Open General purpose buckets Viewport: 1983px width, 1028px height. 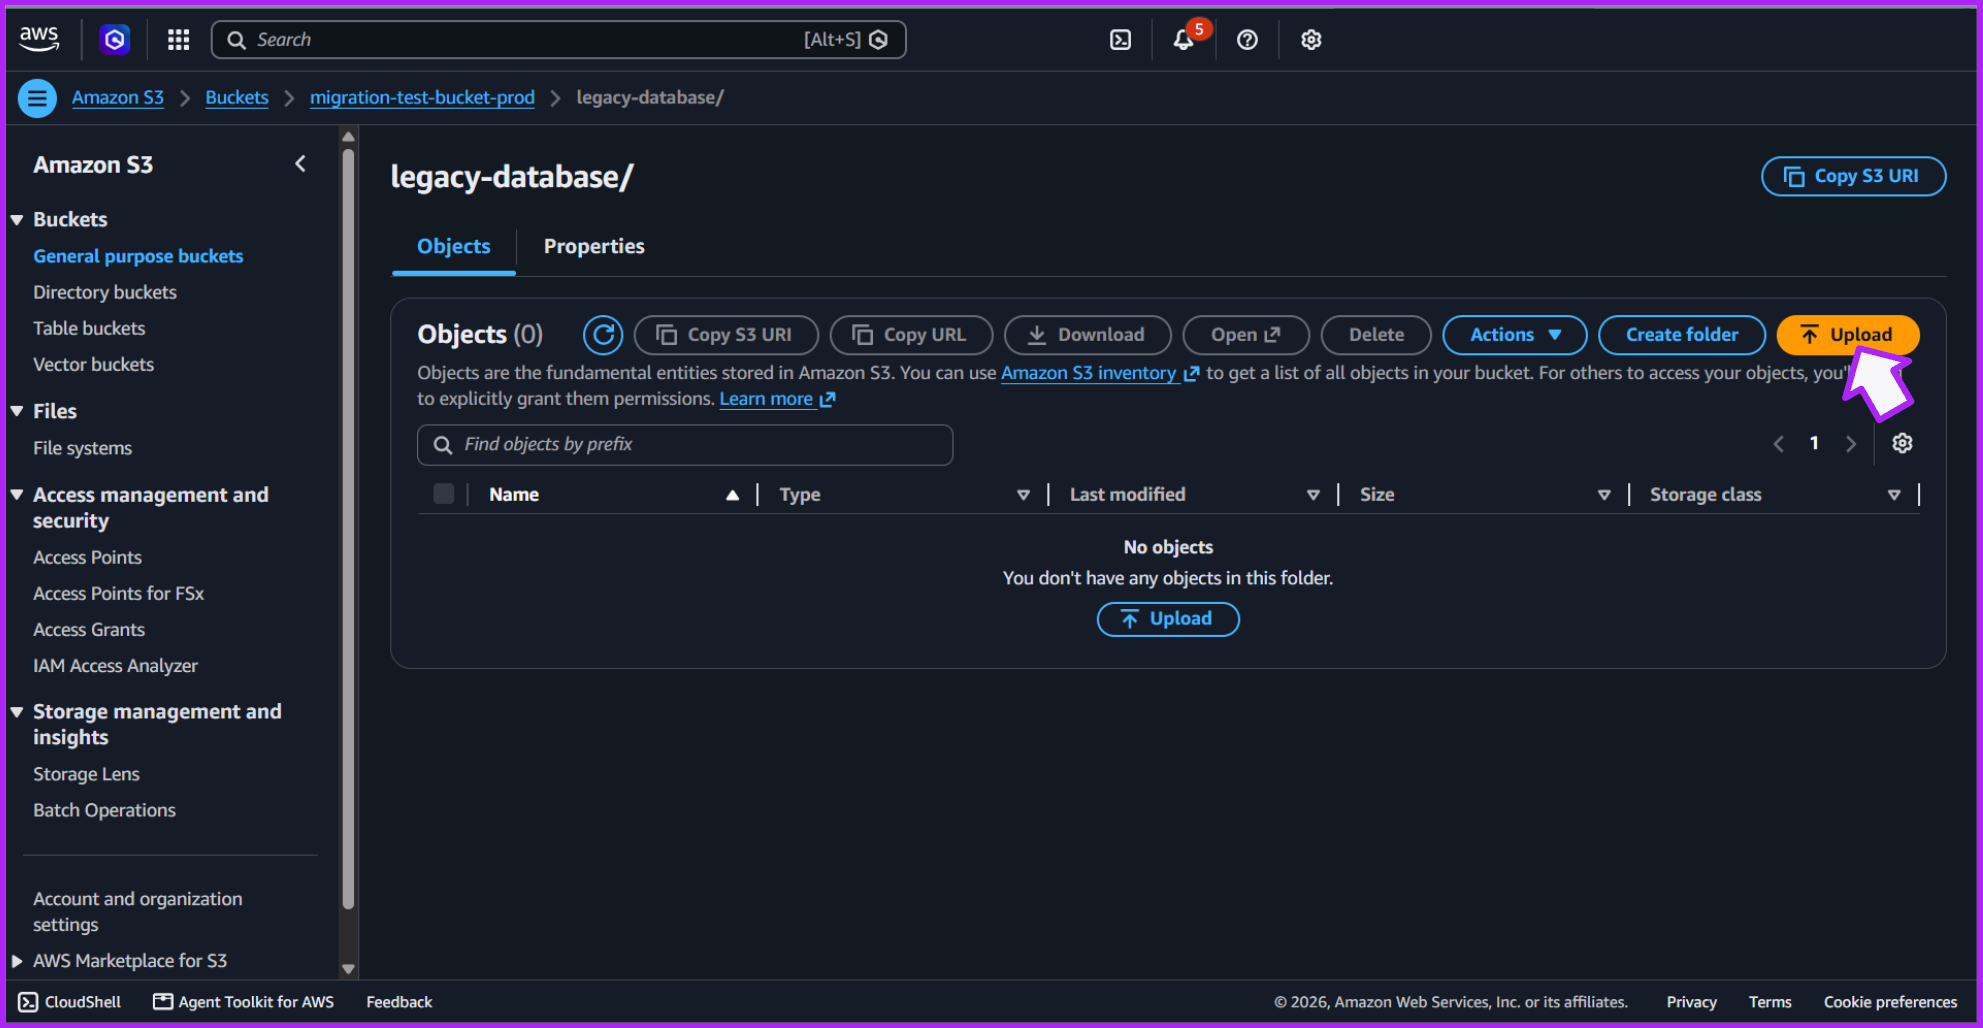click(138, 256)
